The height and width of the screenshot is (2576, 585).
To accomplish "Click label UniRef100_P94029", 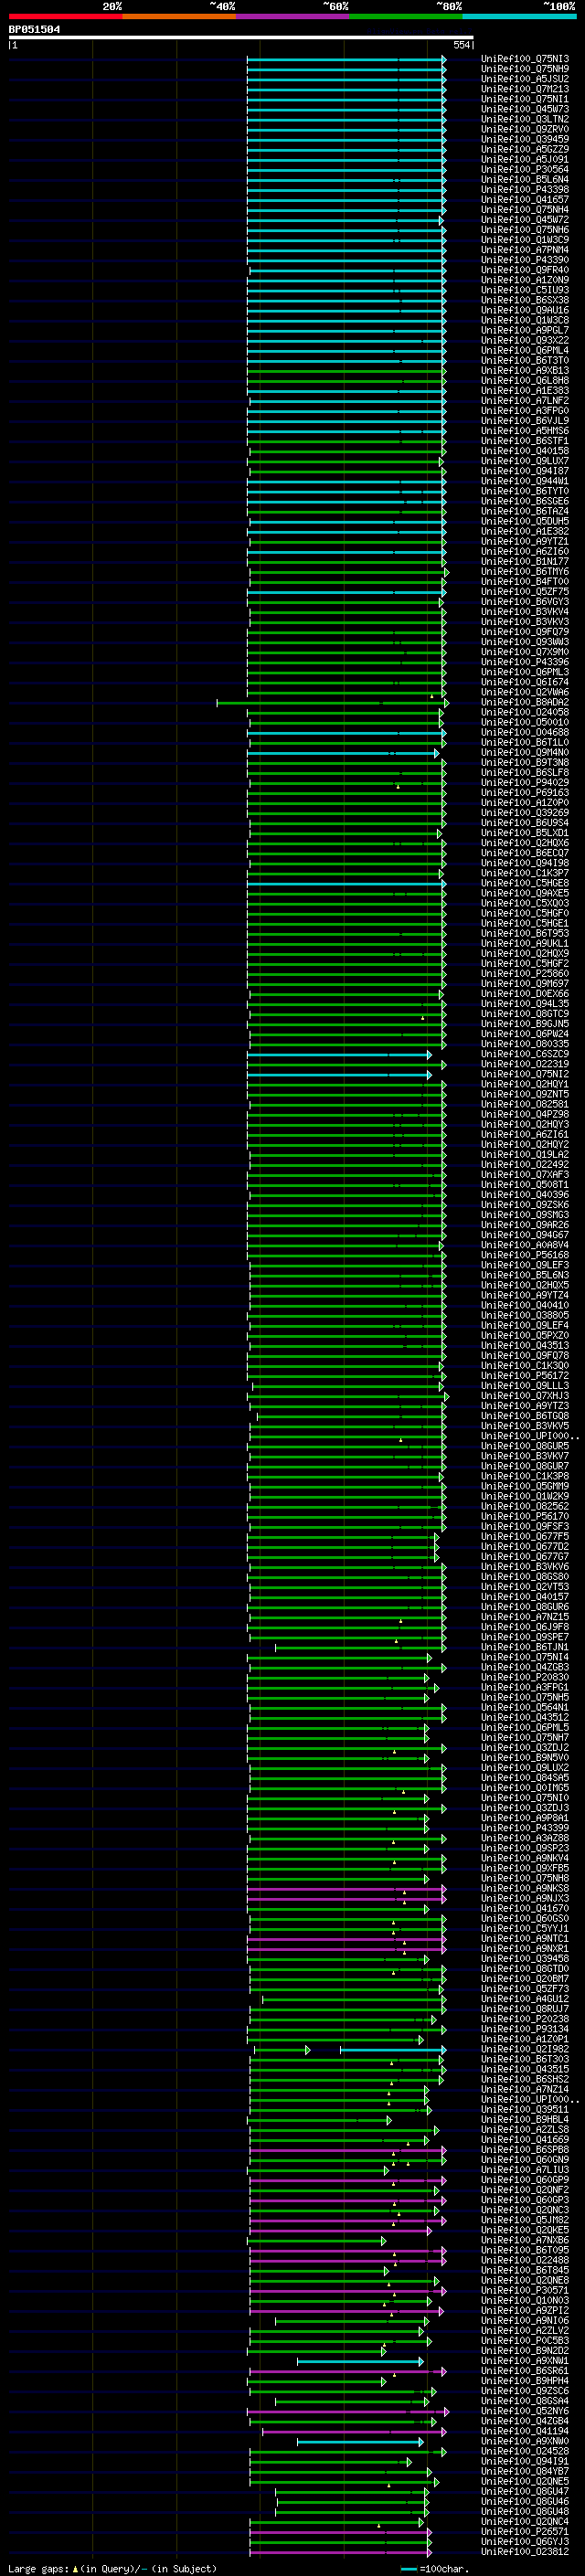I will tap(524, 782).
